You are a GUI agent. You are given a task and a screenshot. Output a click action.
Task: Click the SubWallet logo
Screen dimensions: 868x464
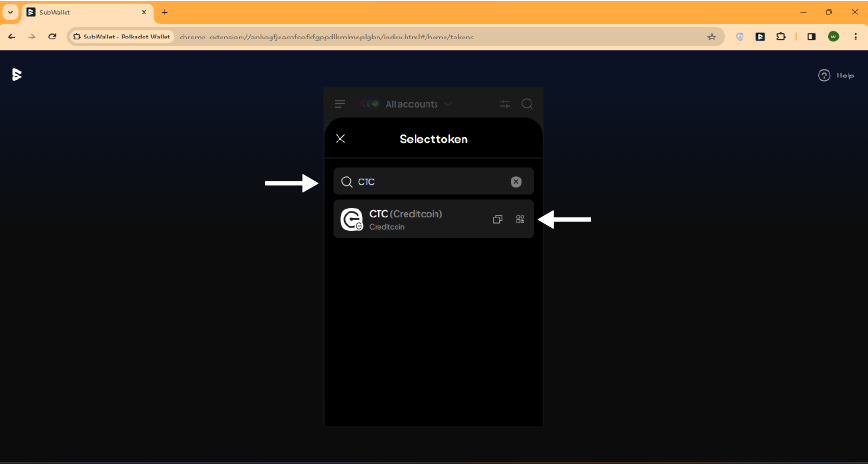[x=17, y=74]
